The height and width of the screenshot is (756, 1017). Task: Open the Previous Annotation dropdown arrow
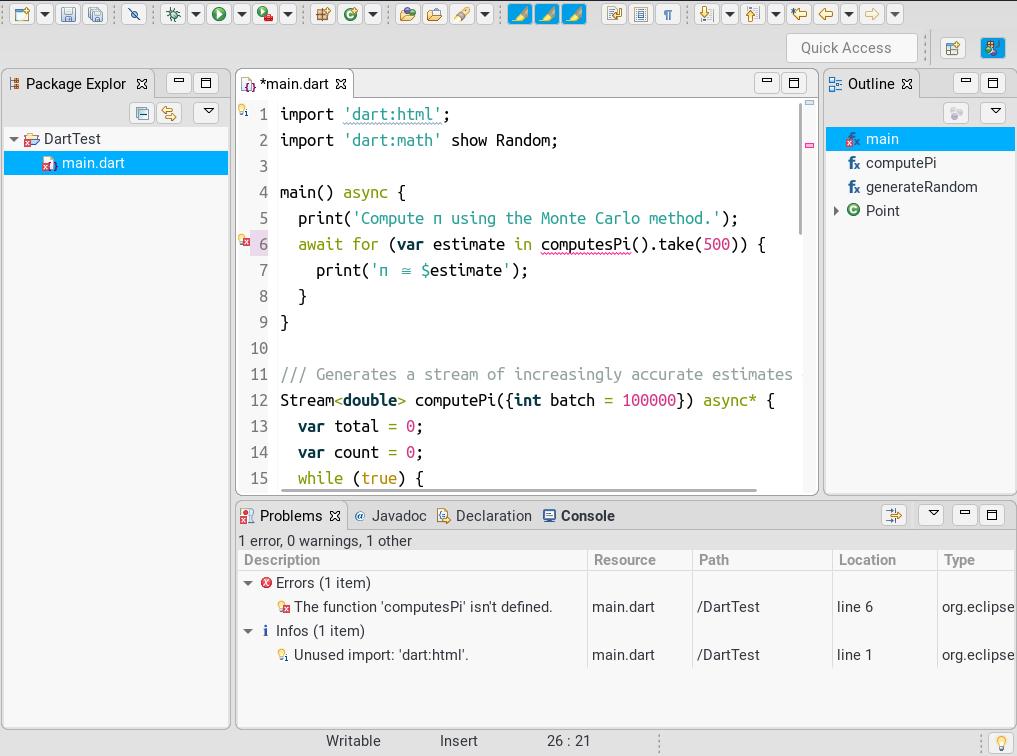[x=776, y=14]
